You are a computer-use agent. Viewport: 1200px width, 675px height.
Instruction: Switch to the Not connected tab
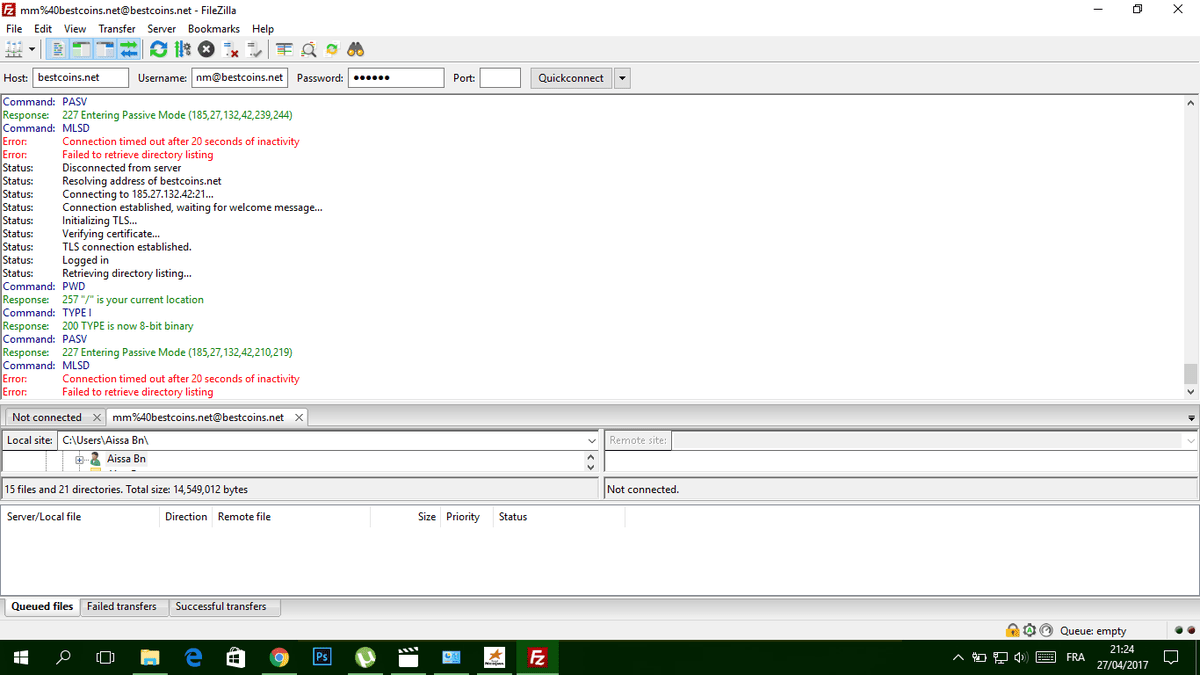point(47,417)
